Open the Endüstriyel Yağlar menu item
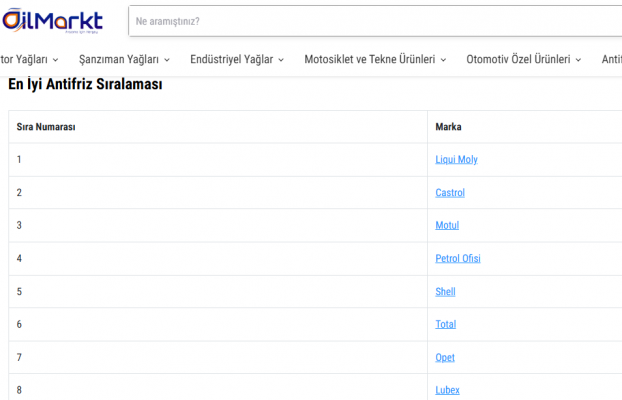 coord(232,60)
